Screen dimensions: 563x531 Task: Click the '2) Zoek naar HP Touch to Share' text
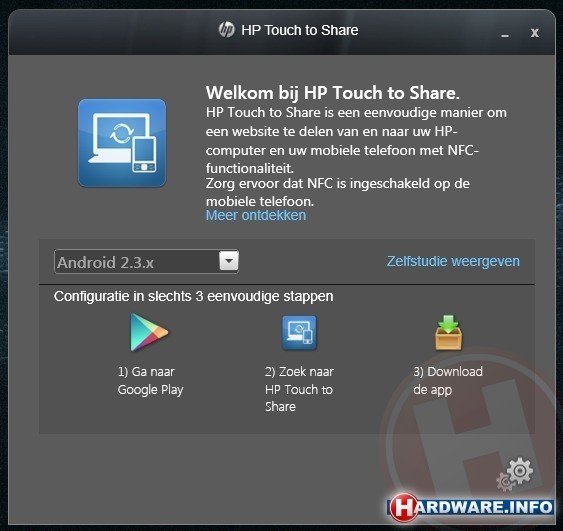[x=299, y=389]
